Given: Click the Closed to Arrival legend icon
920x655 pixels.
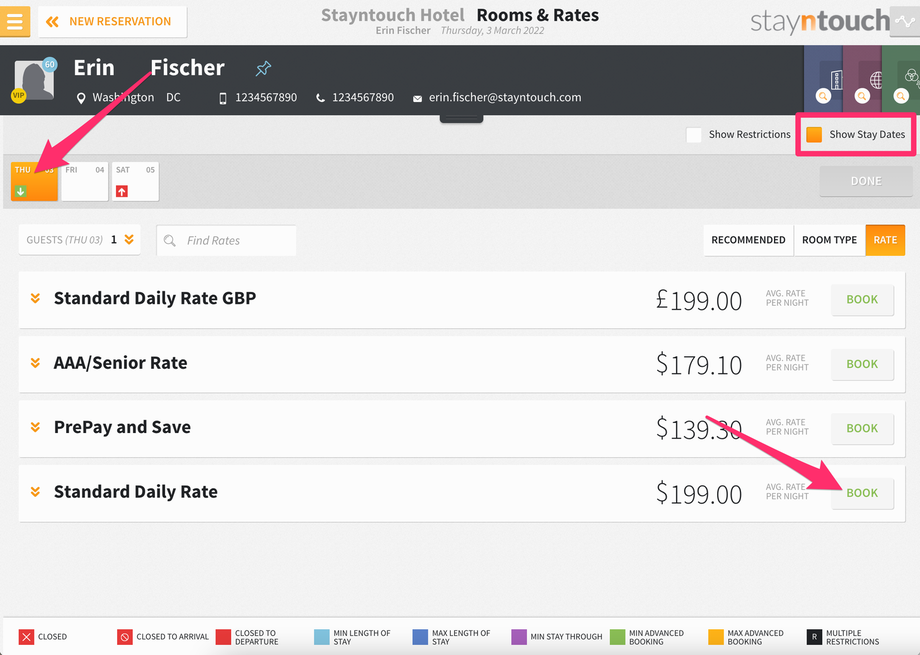Looking at the screenshot, I should tap(124, 637).
